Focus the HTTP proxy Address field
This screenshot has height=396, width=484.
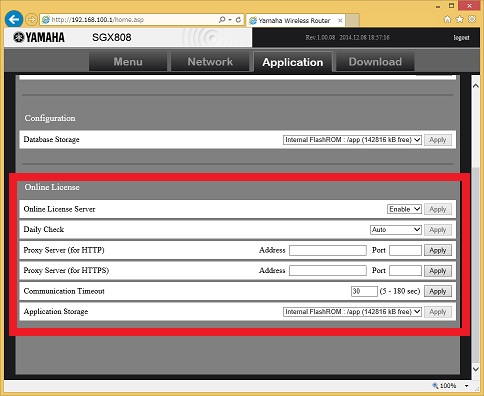(x=328, y=250)
